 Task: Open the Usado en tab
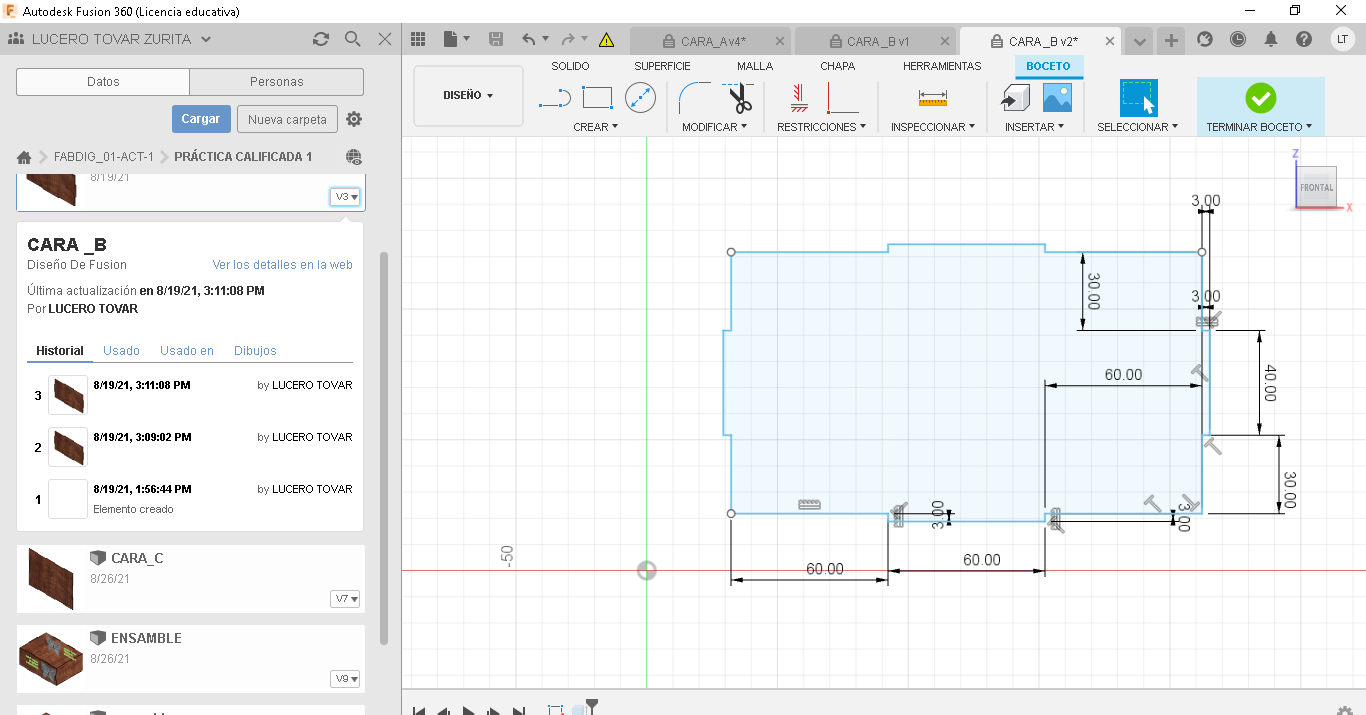(x=187, y=351)
